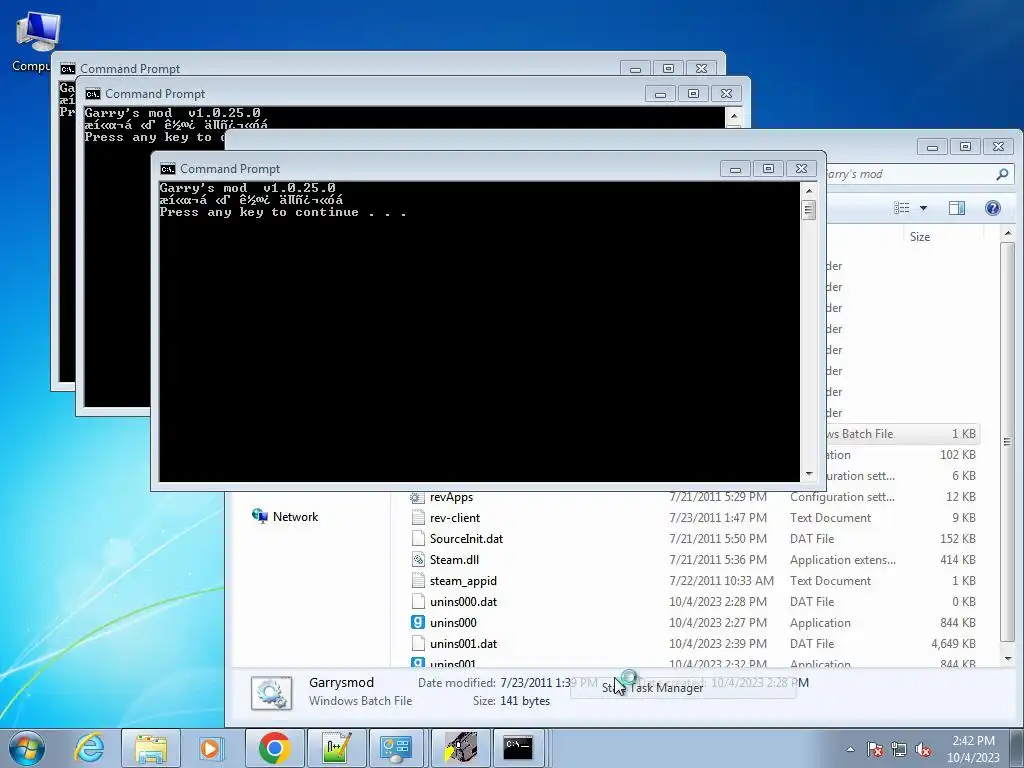Click scrollbar thumb in front Command Prompt
The width and height of the screenshot is (1024, 768).
tap(808, 210)
